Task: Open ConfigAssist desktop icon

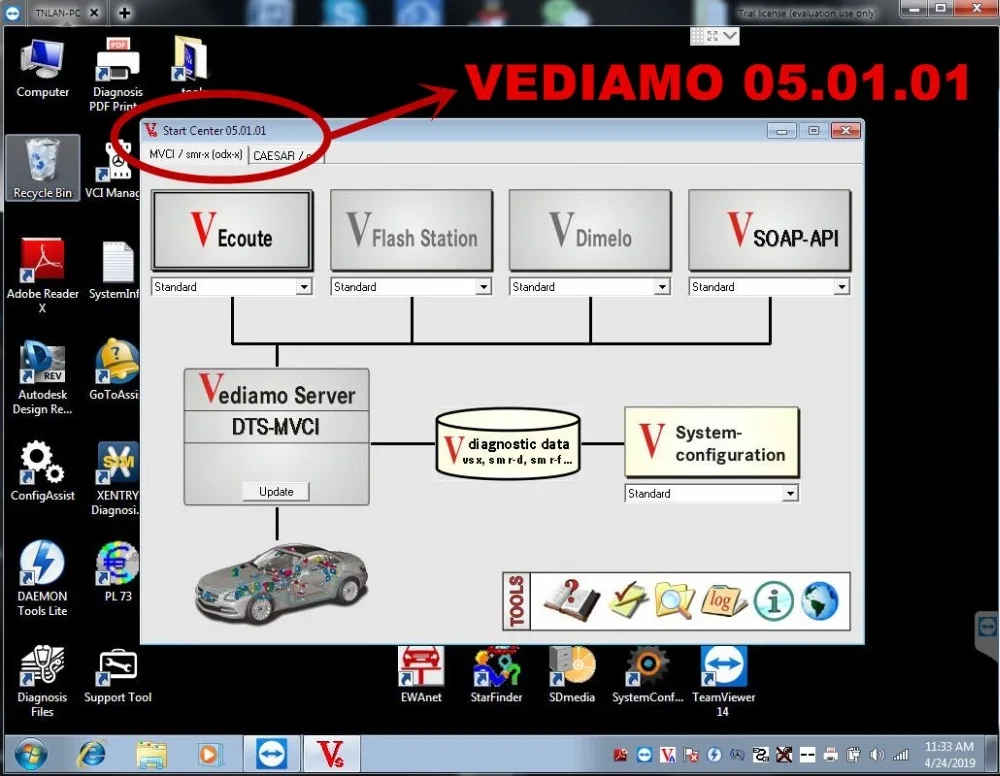Action: pos(43,471)
